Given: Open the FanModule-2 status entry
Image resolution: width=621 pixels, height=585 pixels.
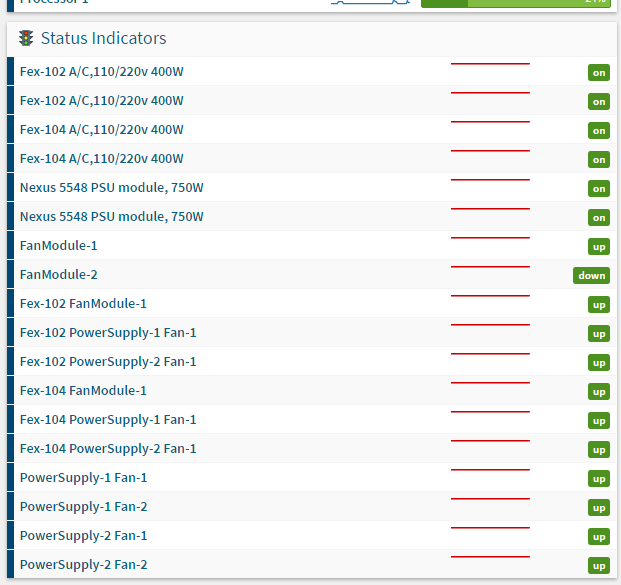Looking at the screenshot, I should coord(59,274).
